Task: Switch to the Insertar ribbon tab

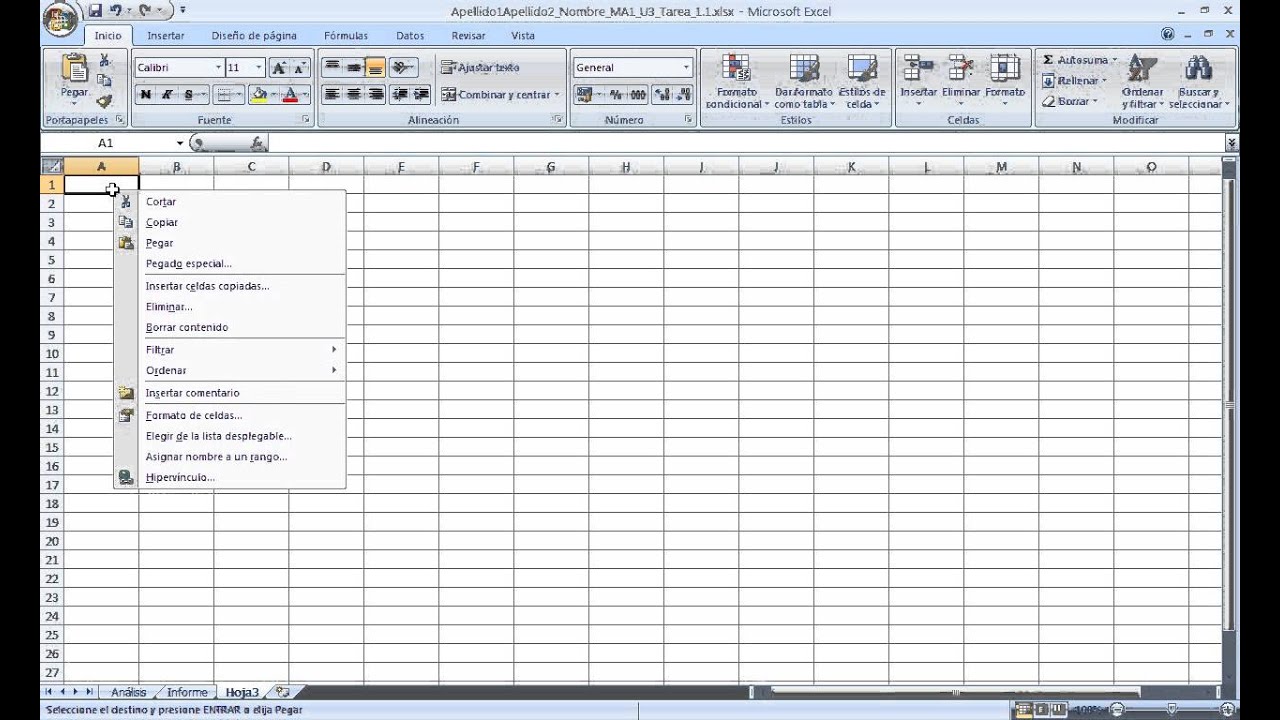Action: point(166,35)
